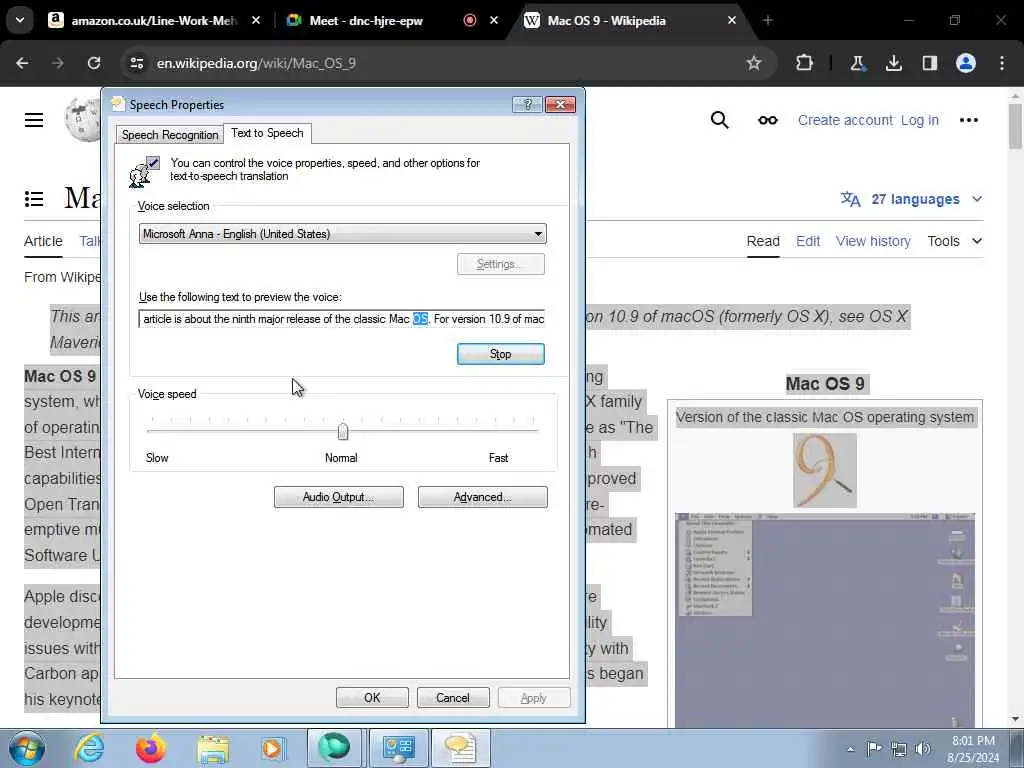Viewport: 1024px width, 768px height.
Task: Show hidden system tray icons
Action: (850, 749)
